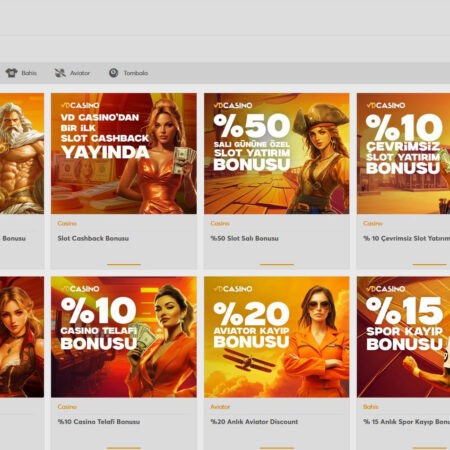Click the orange bar under % 15 Anlık Spor

click(430, 448)
